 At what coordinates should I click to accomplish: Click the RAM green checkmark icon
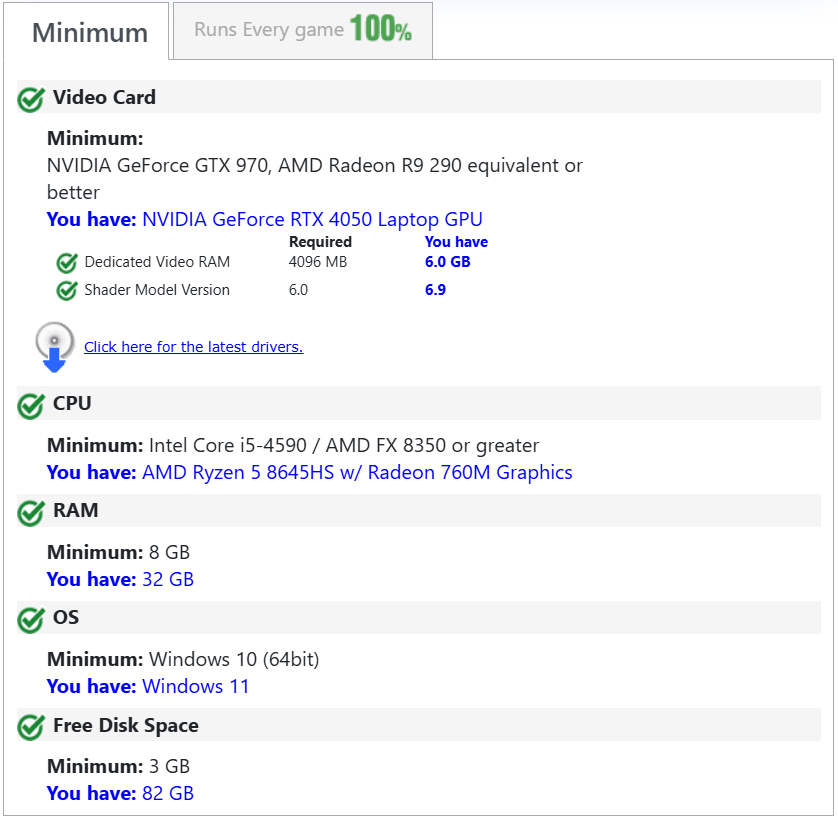[x=31, y=512]
